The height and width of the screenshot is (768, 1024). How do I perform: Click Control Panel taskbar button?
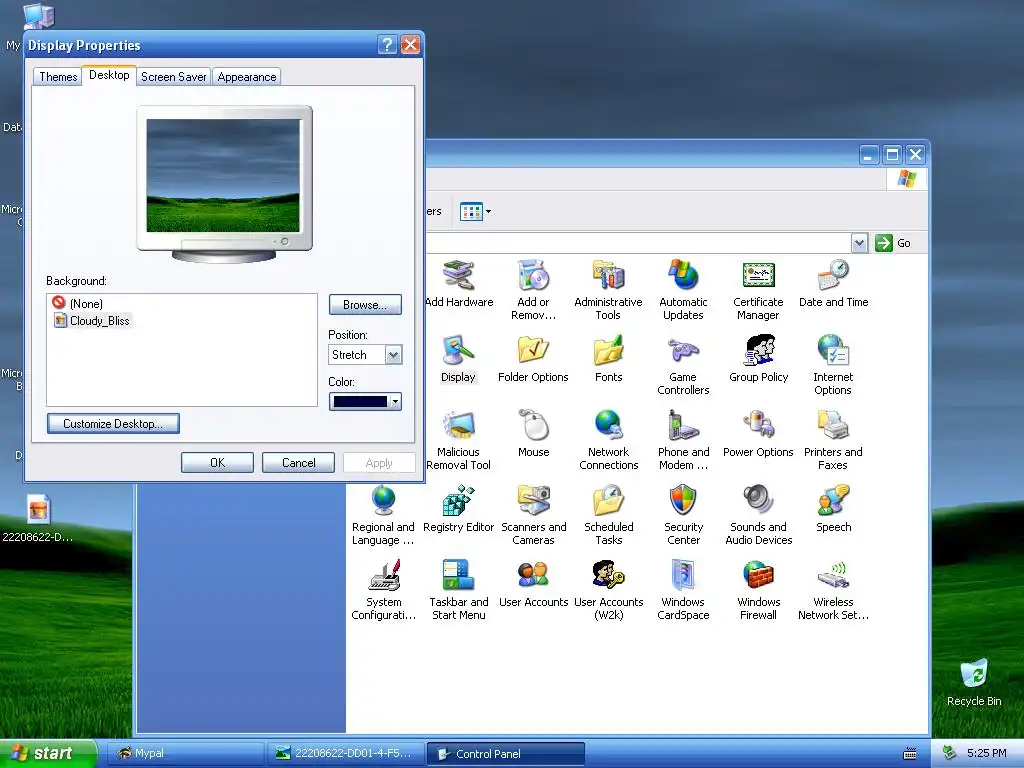click(x=505, y=753)
